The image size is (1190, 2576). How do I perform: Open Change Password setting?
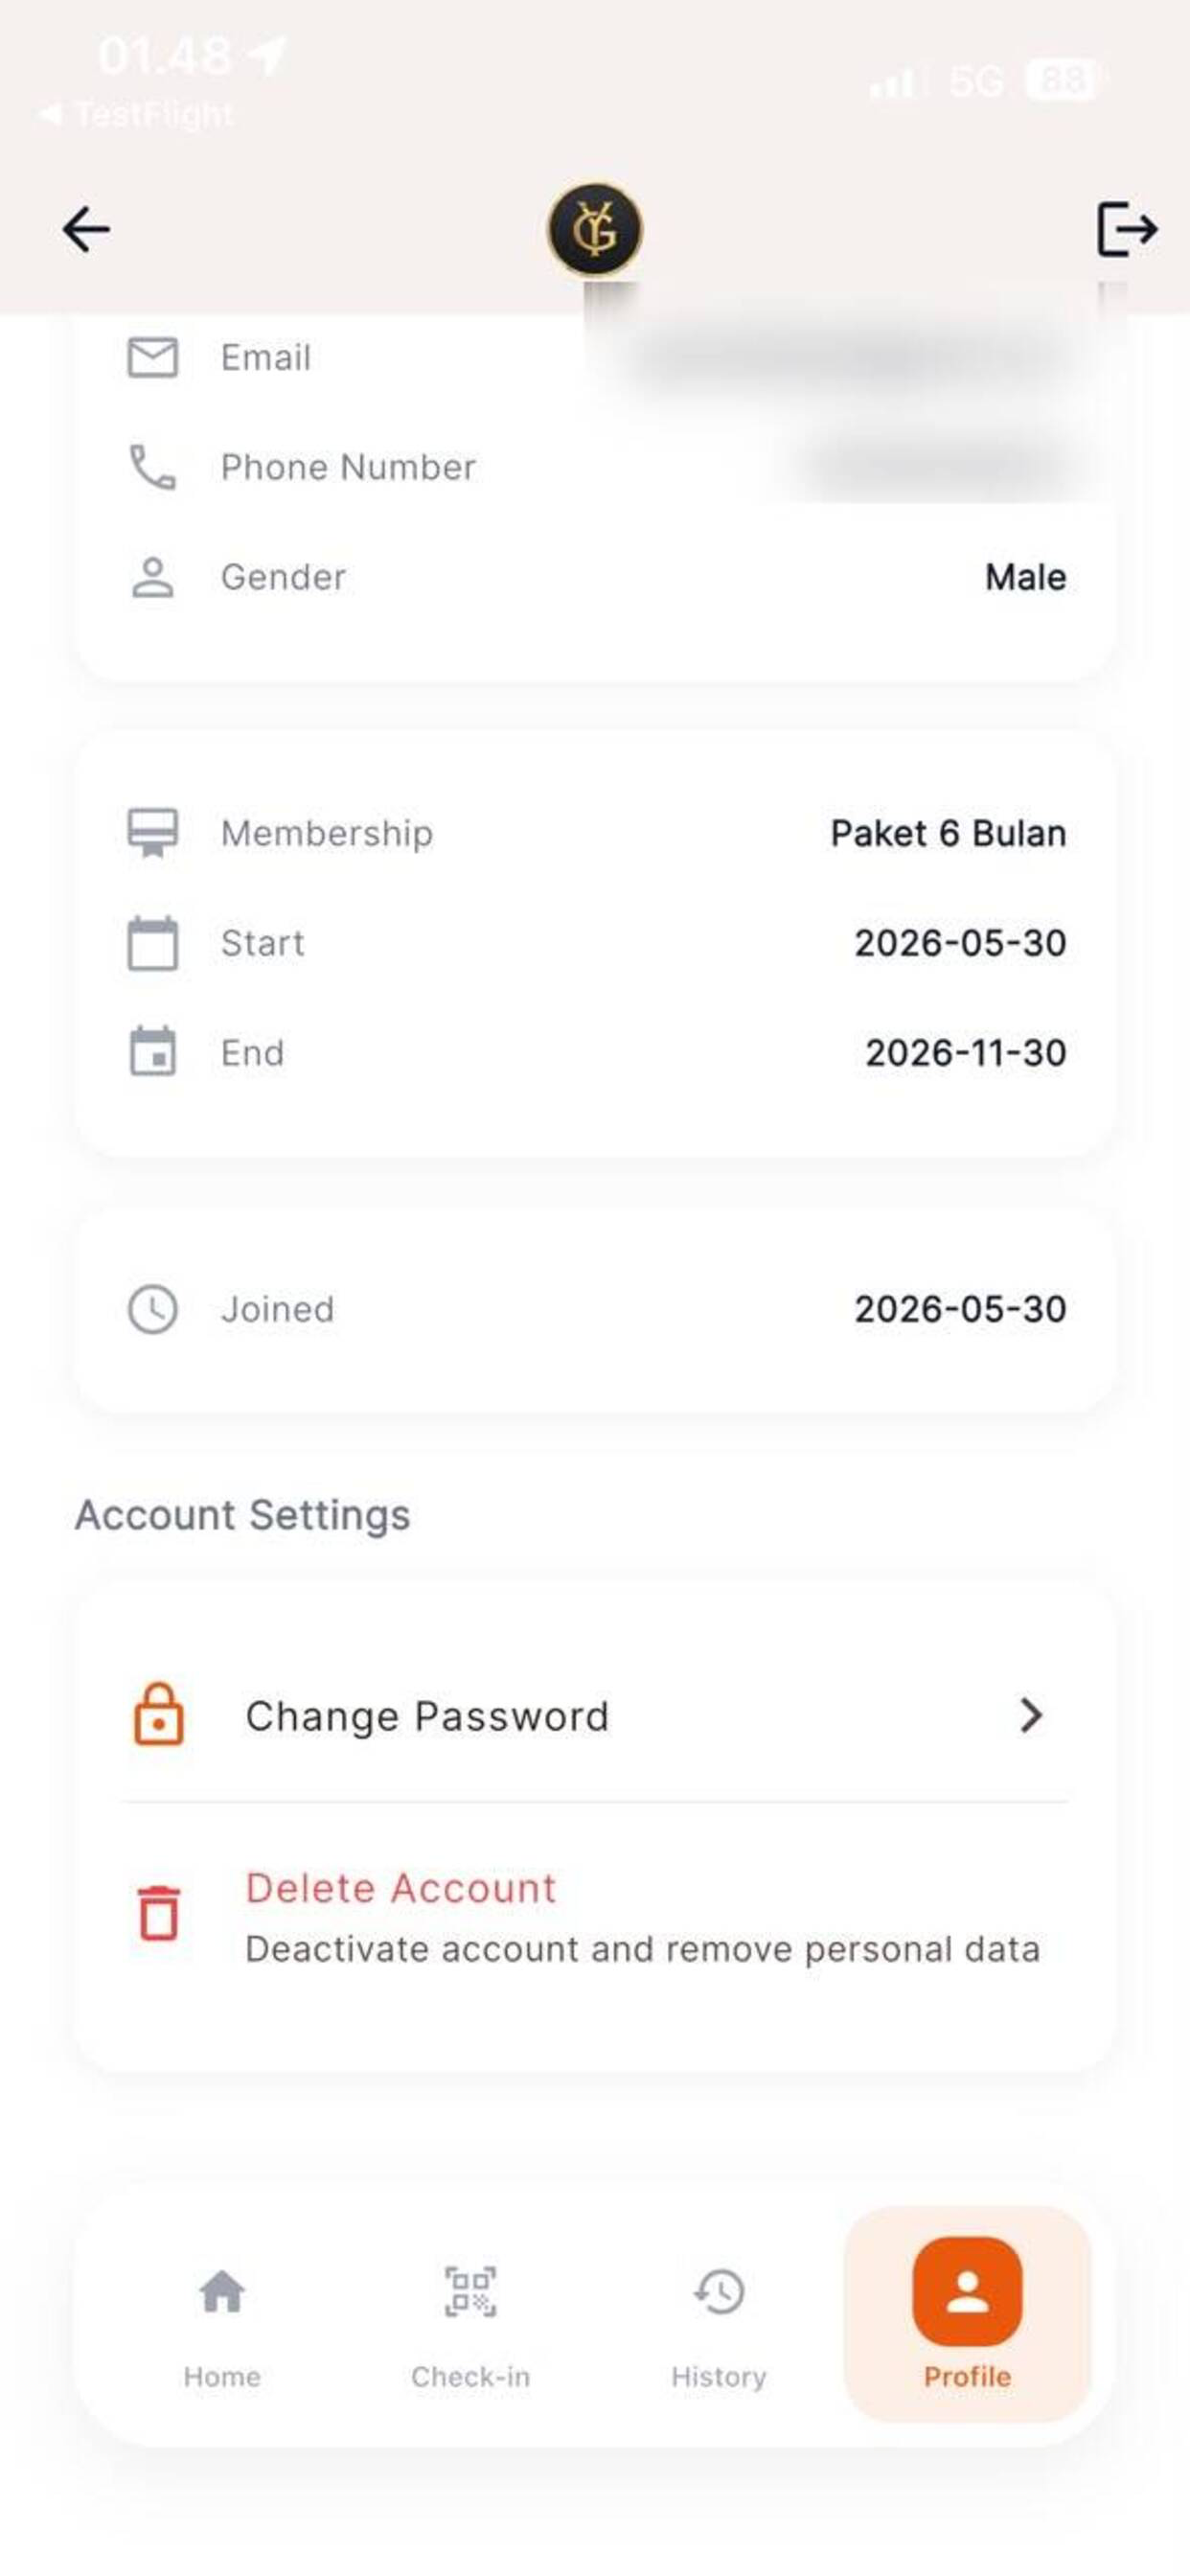(x=595, y=1715)
